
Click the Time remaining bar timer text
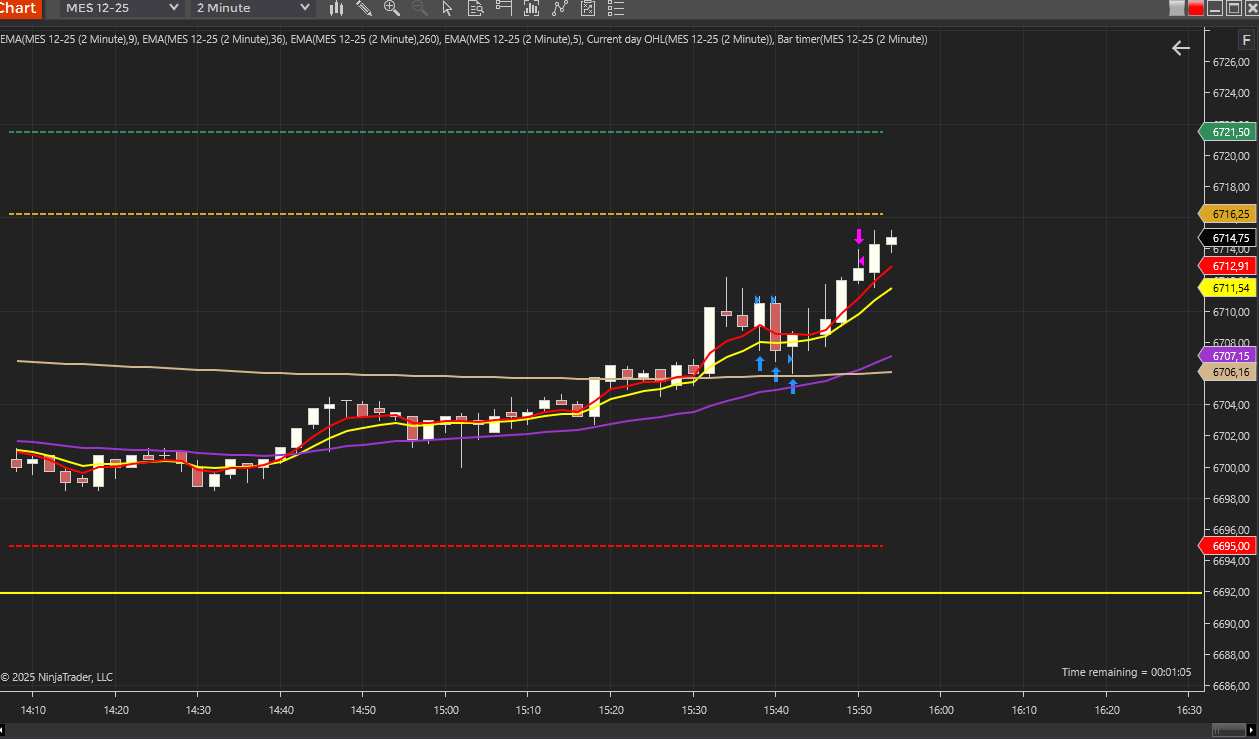pos(1125,672)
